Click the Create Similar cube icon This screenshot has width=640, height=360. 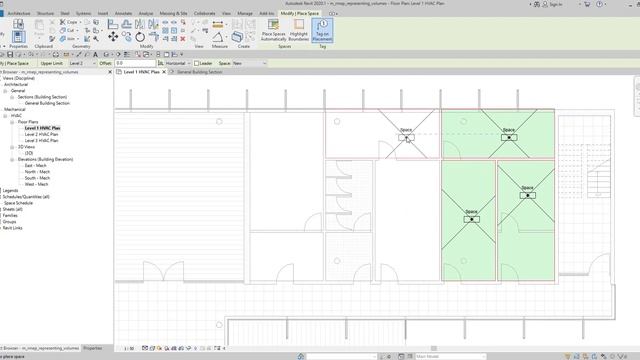click(237, 37)
